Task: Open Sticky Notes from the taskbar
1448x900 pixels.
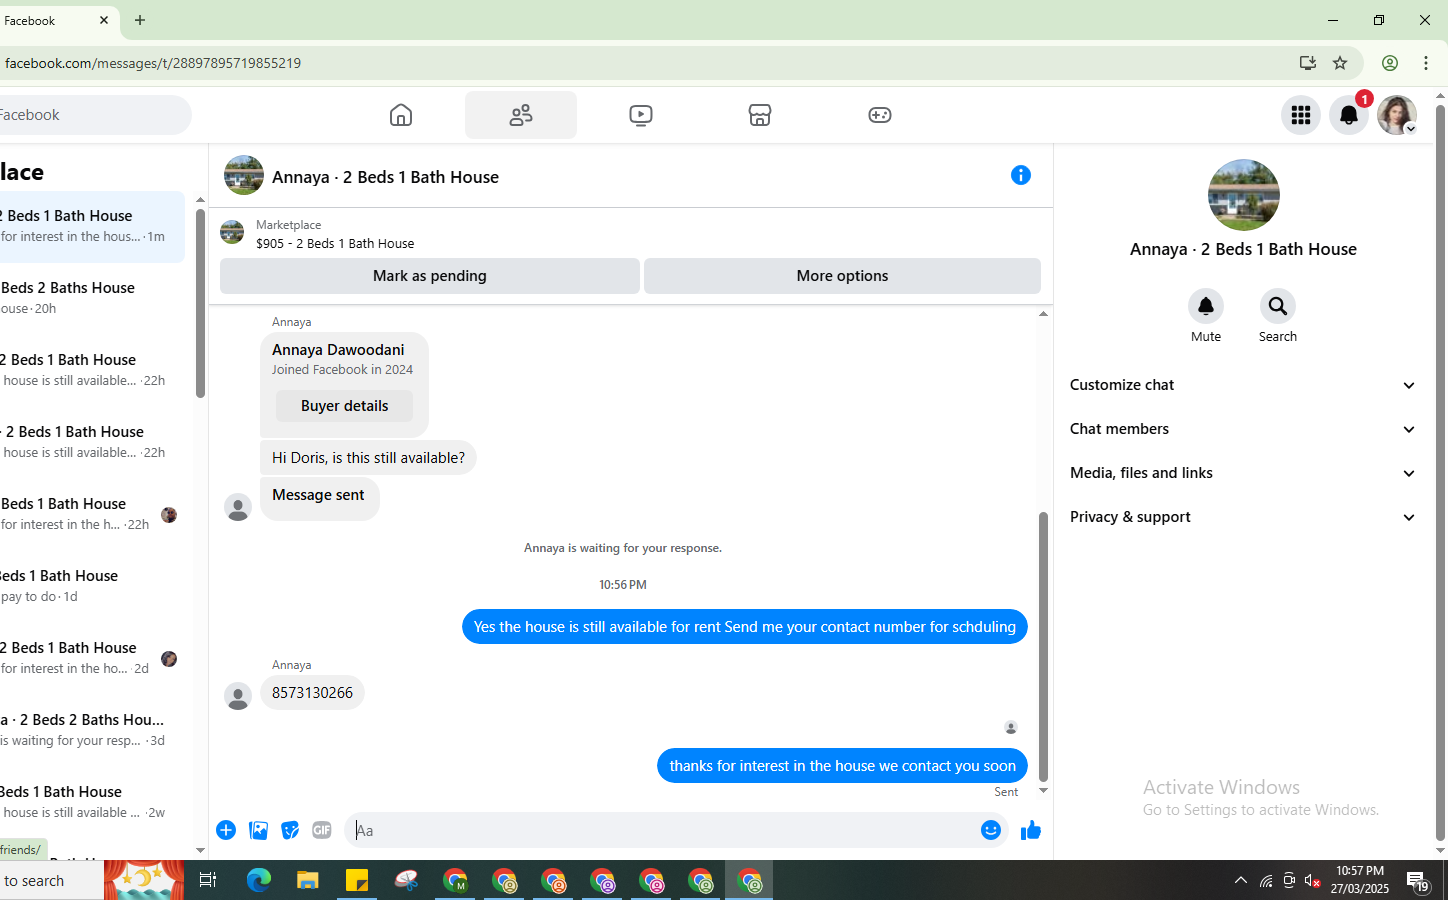Action: tap(357, 881)
